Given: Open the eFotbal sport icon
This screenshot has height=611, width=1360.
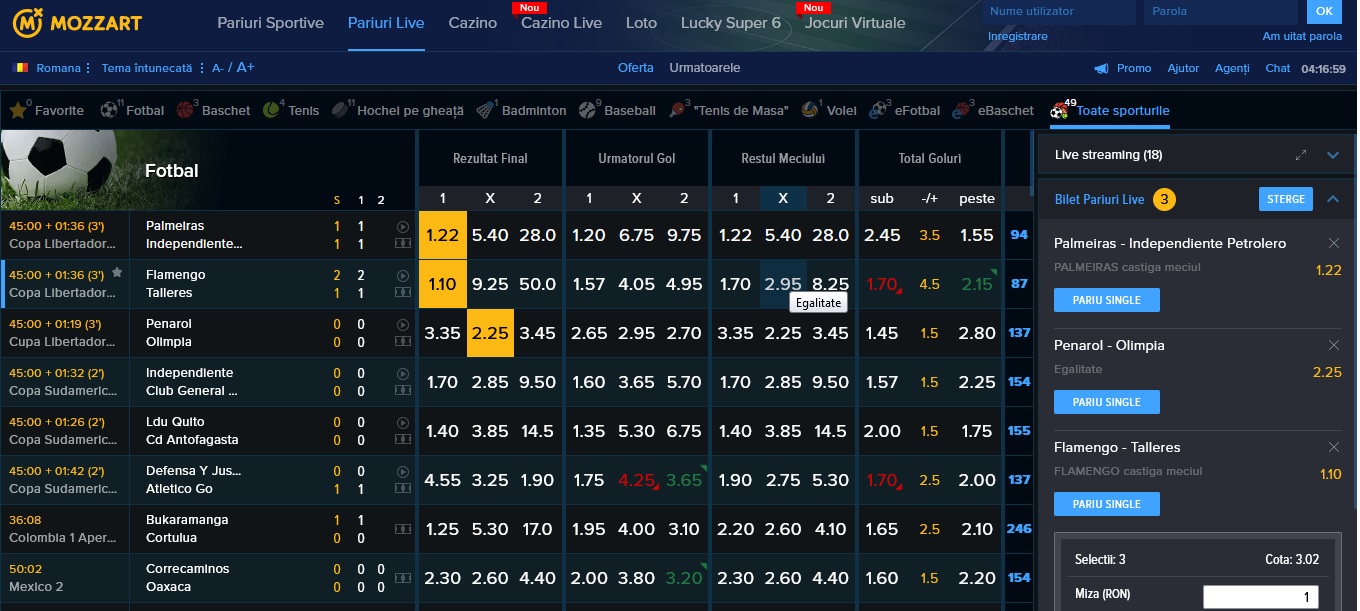Looking at the screenshot, I should point(879,110).
